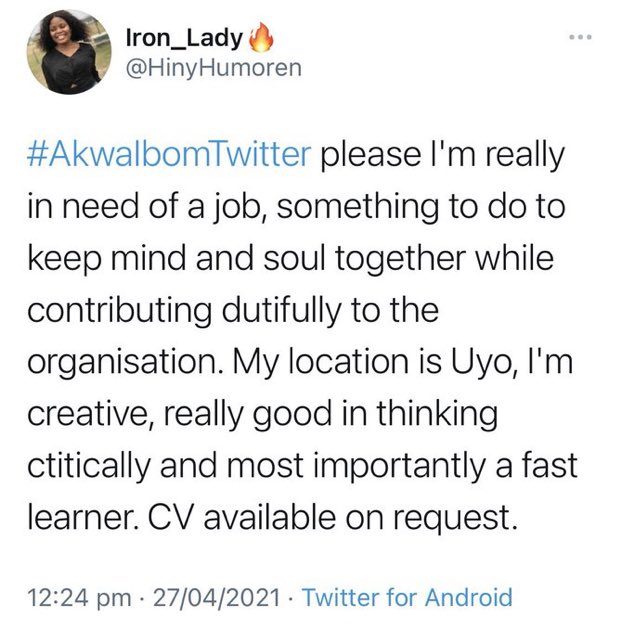The image size is (622, 631).
Task: Click the words contributing dutifully
Action: (x=183, y=310)
